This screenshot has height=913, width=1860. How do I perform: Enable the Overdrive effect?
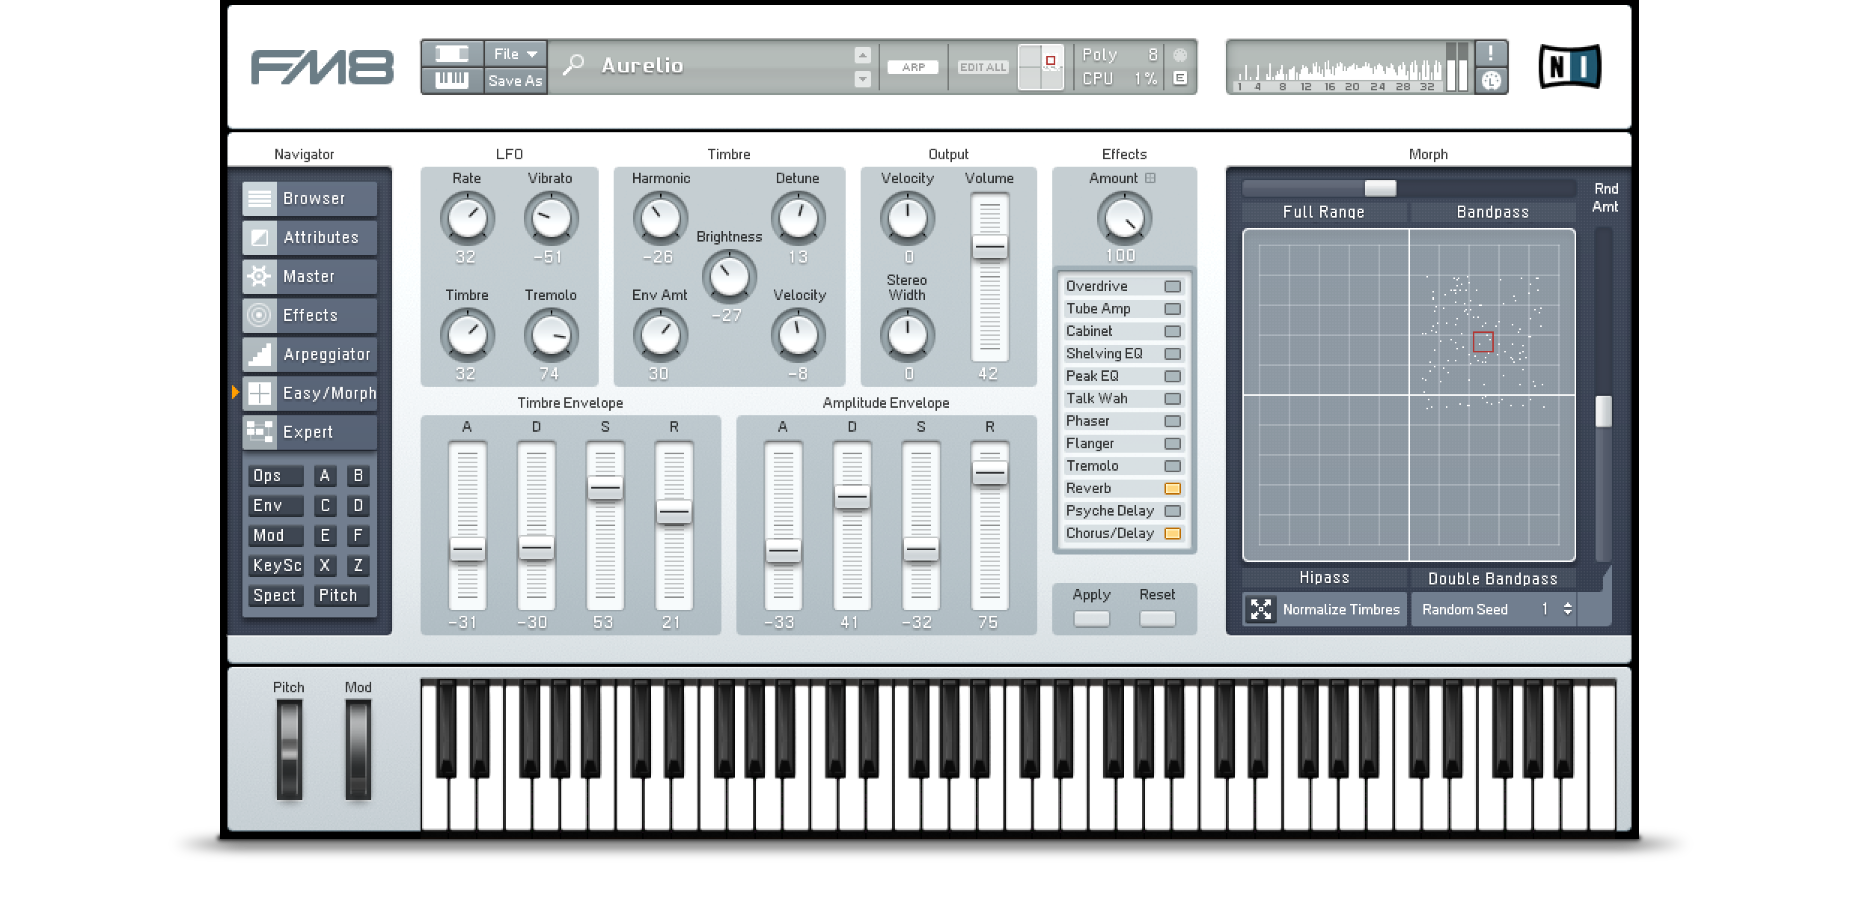(x=1172, y=287)
